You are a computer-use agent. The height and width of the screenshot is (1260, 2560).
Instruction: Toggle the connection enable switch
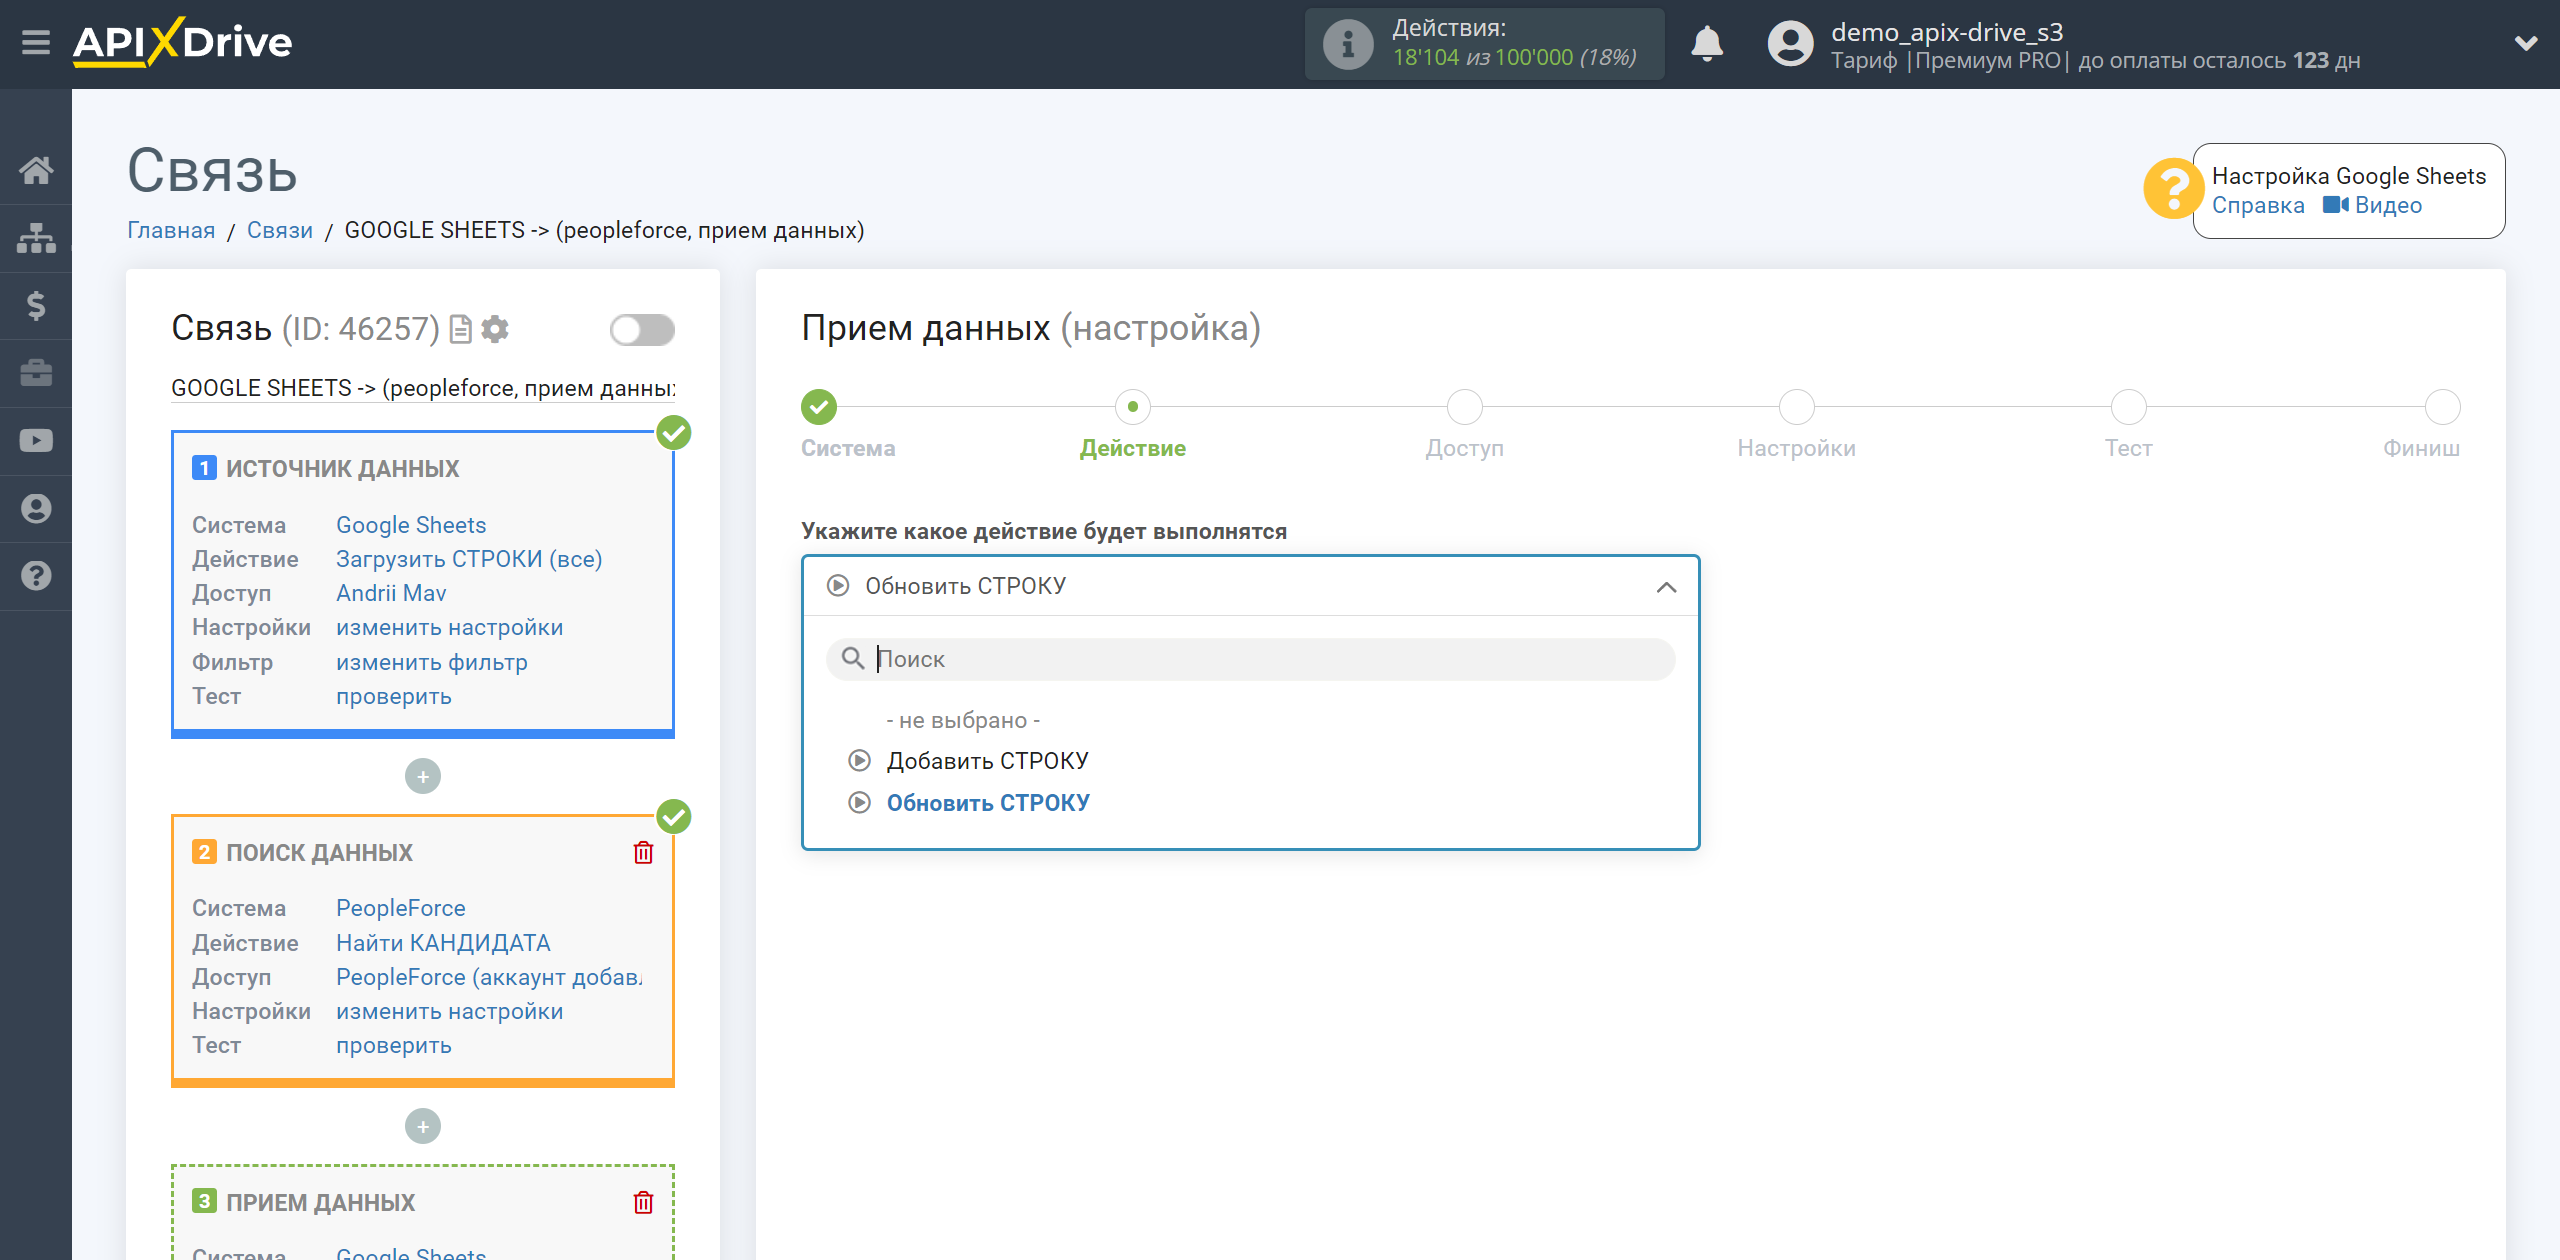point(642,330)
